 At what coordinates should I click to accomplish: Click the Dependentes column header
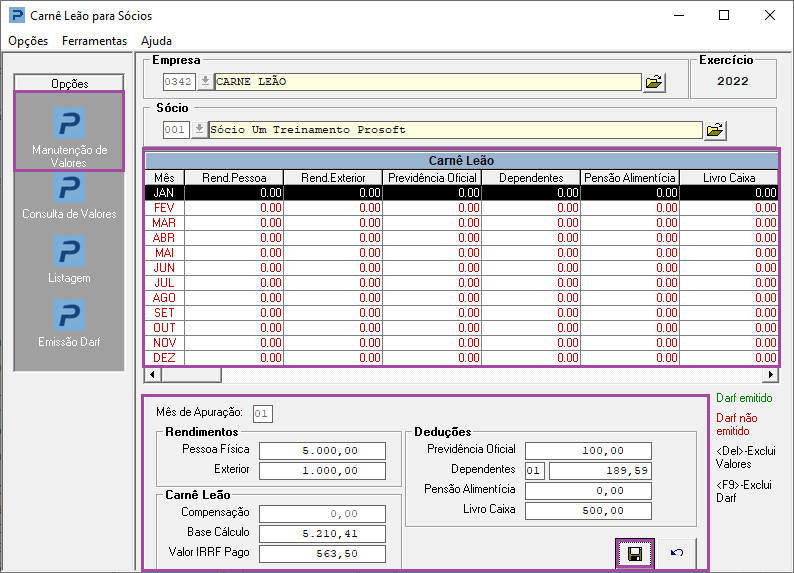(531, 178)
